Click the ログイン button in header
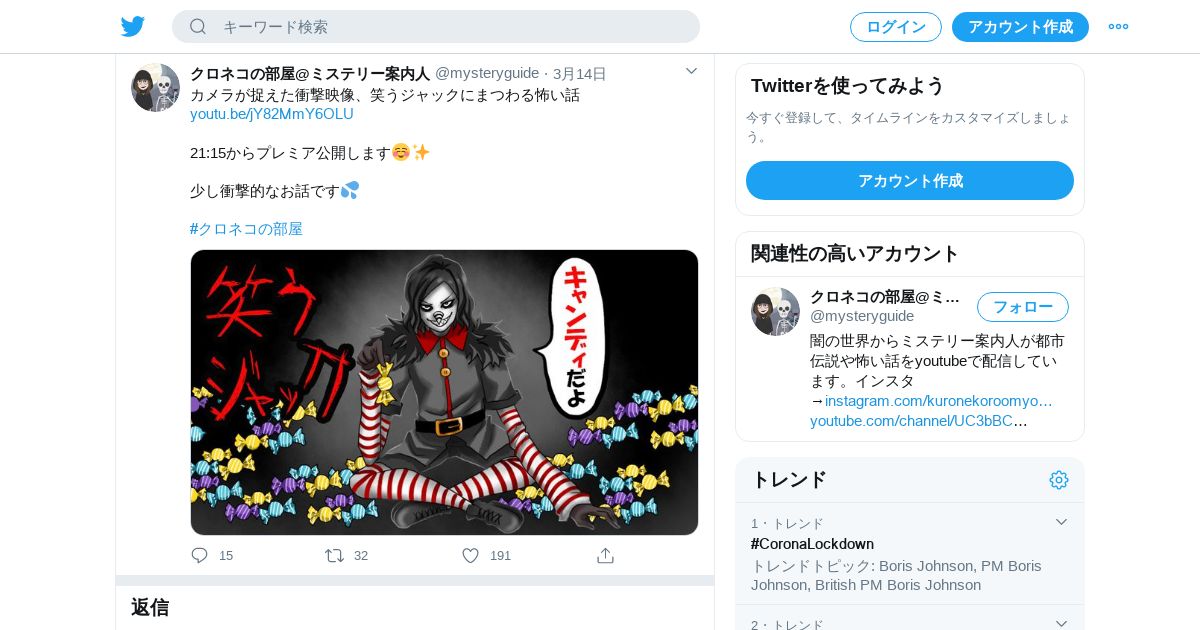The image size is (1200, 630). 896,27
